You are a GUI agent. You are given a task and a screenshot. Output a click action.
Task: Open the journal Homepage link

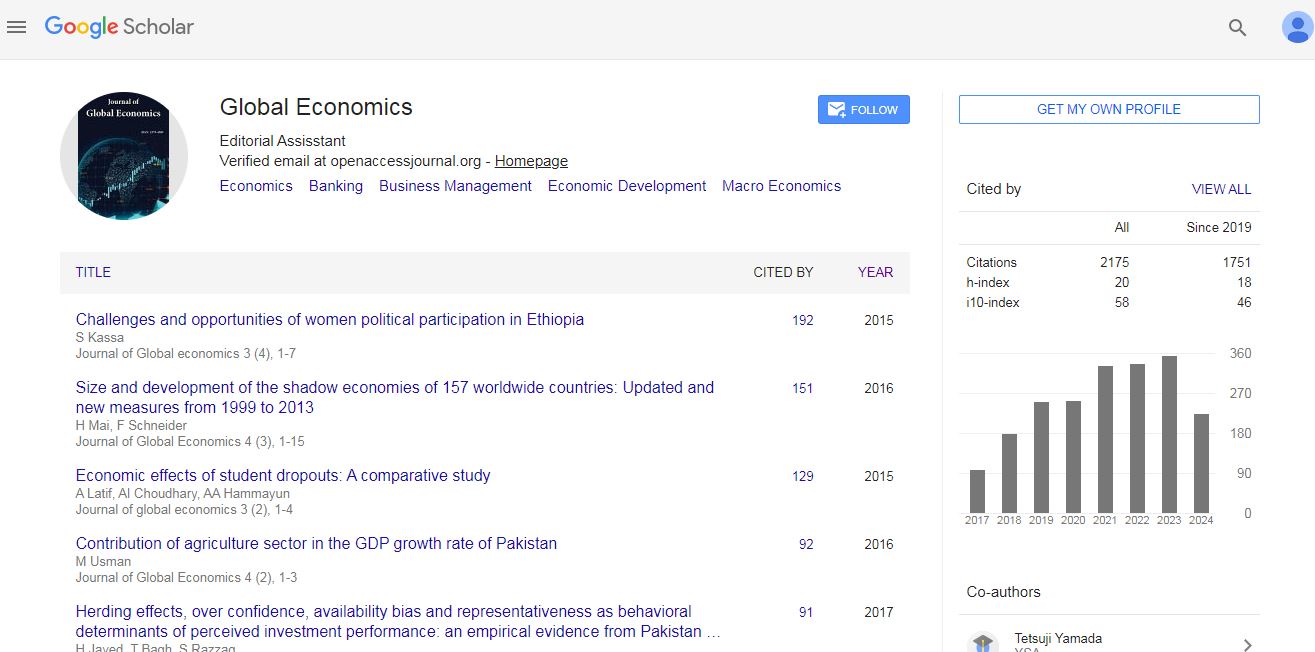[x=531, y=161]
